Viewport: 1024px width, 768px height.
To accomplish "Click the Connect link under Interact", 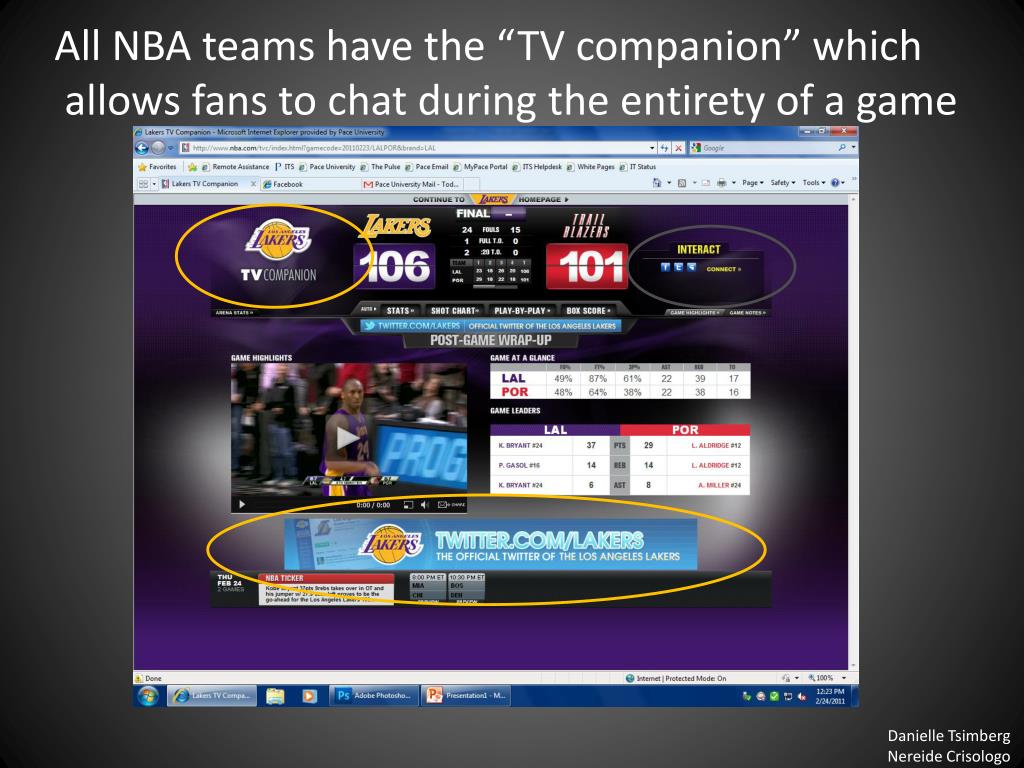I will (x=724, y=269).
